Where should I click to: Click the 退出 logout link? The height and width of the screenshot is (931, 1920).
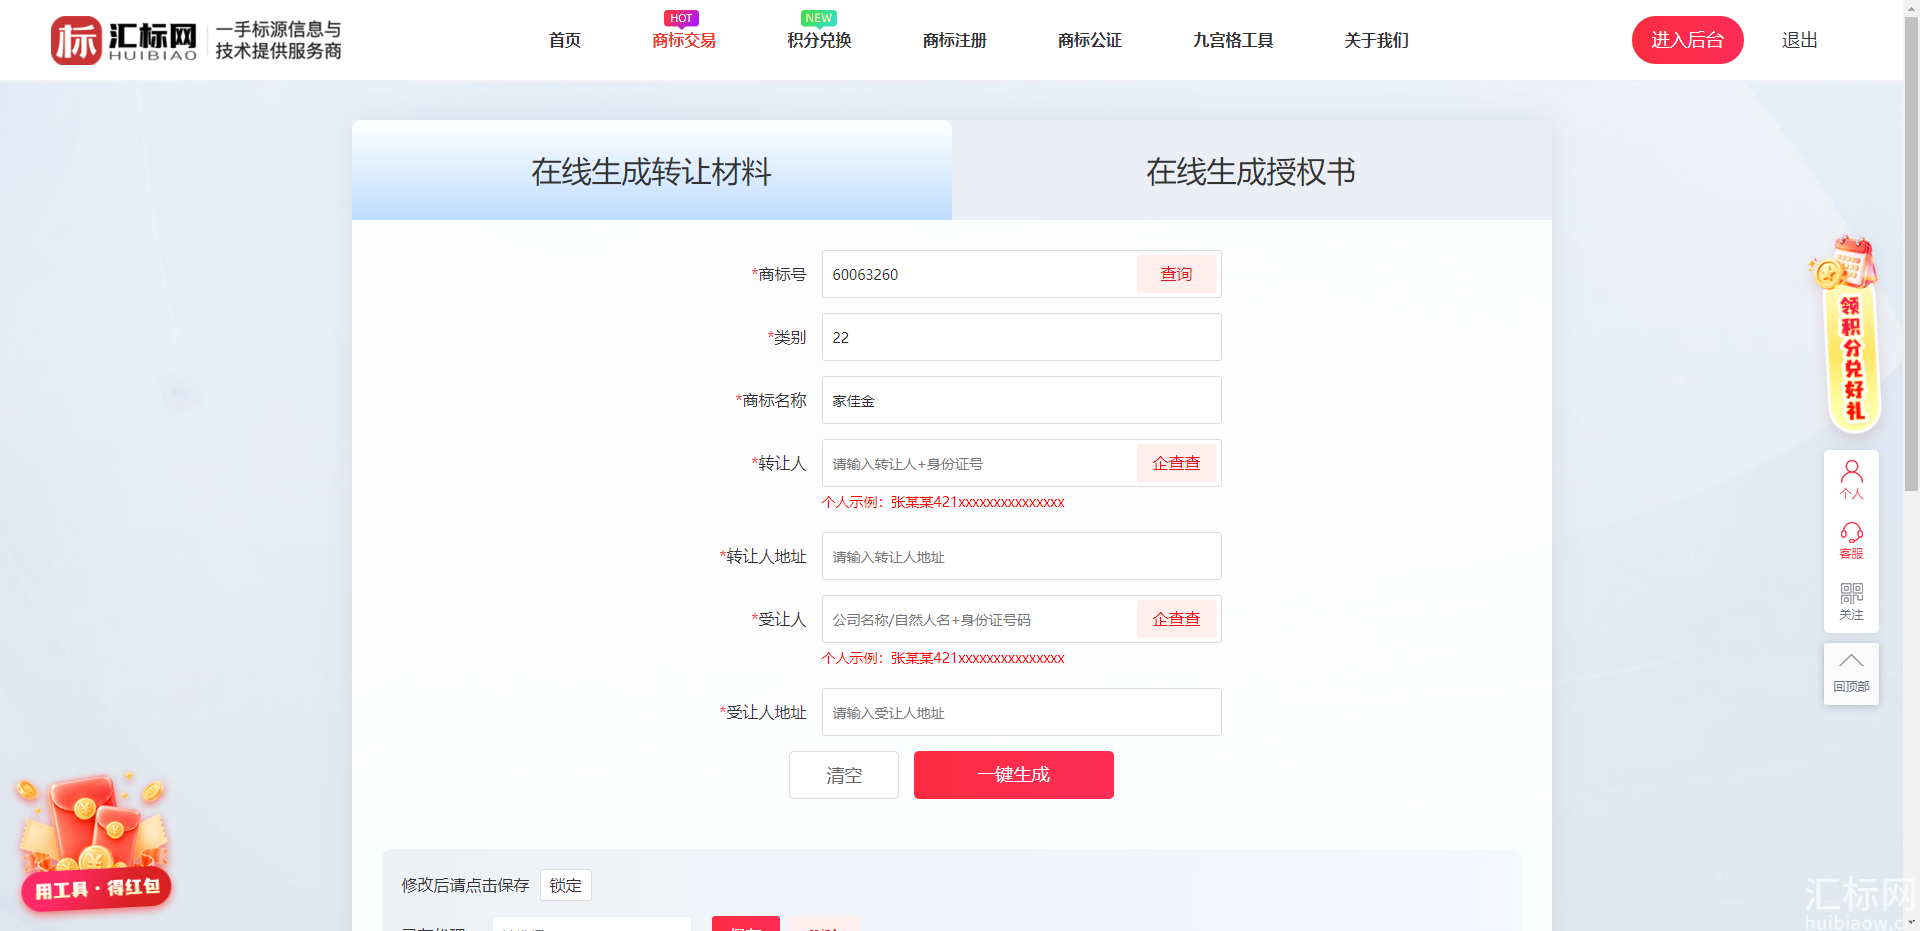click(1799, 40)
